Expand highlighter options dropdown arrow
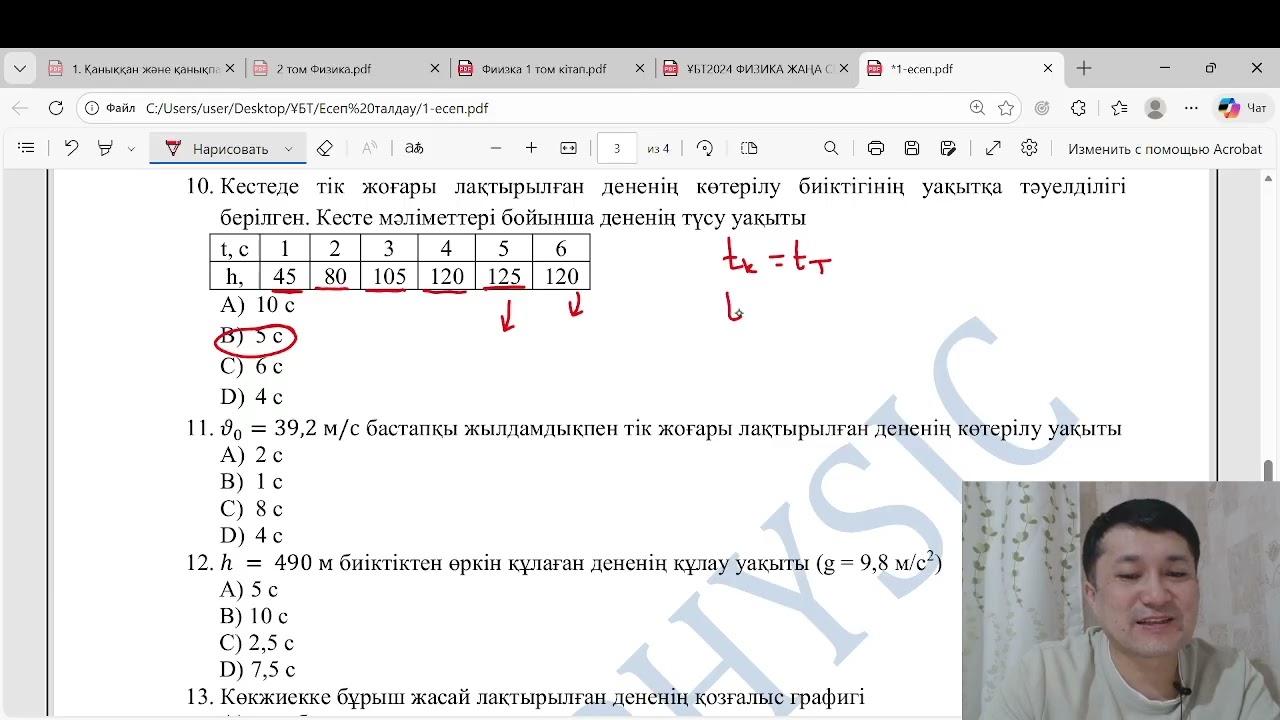 131,149
